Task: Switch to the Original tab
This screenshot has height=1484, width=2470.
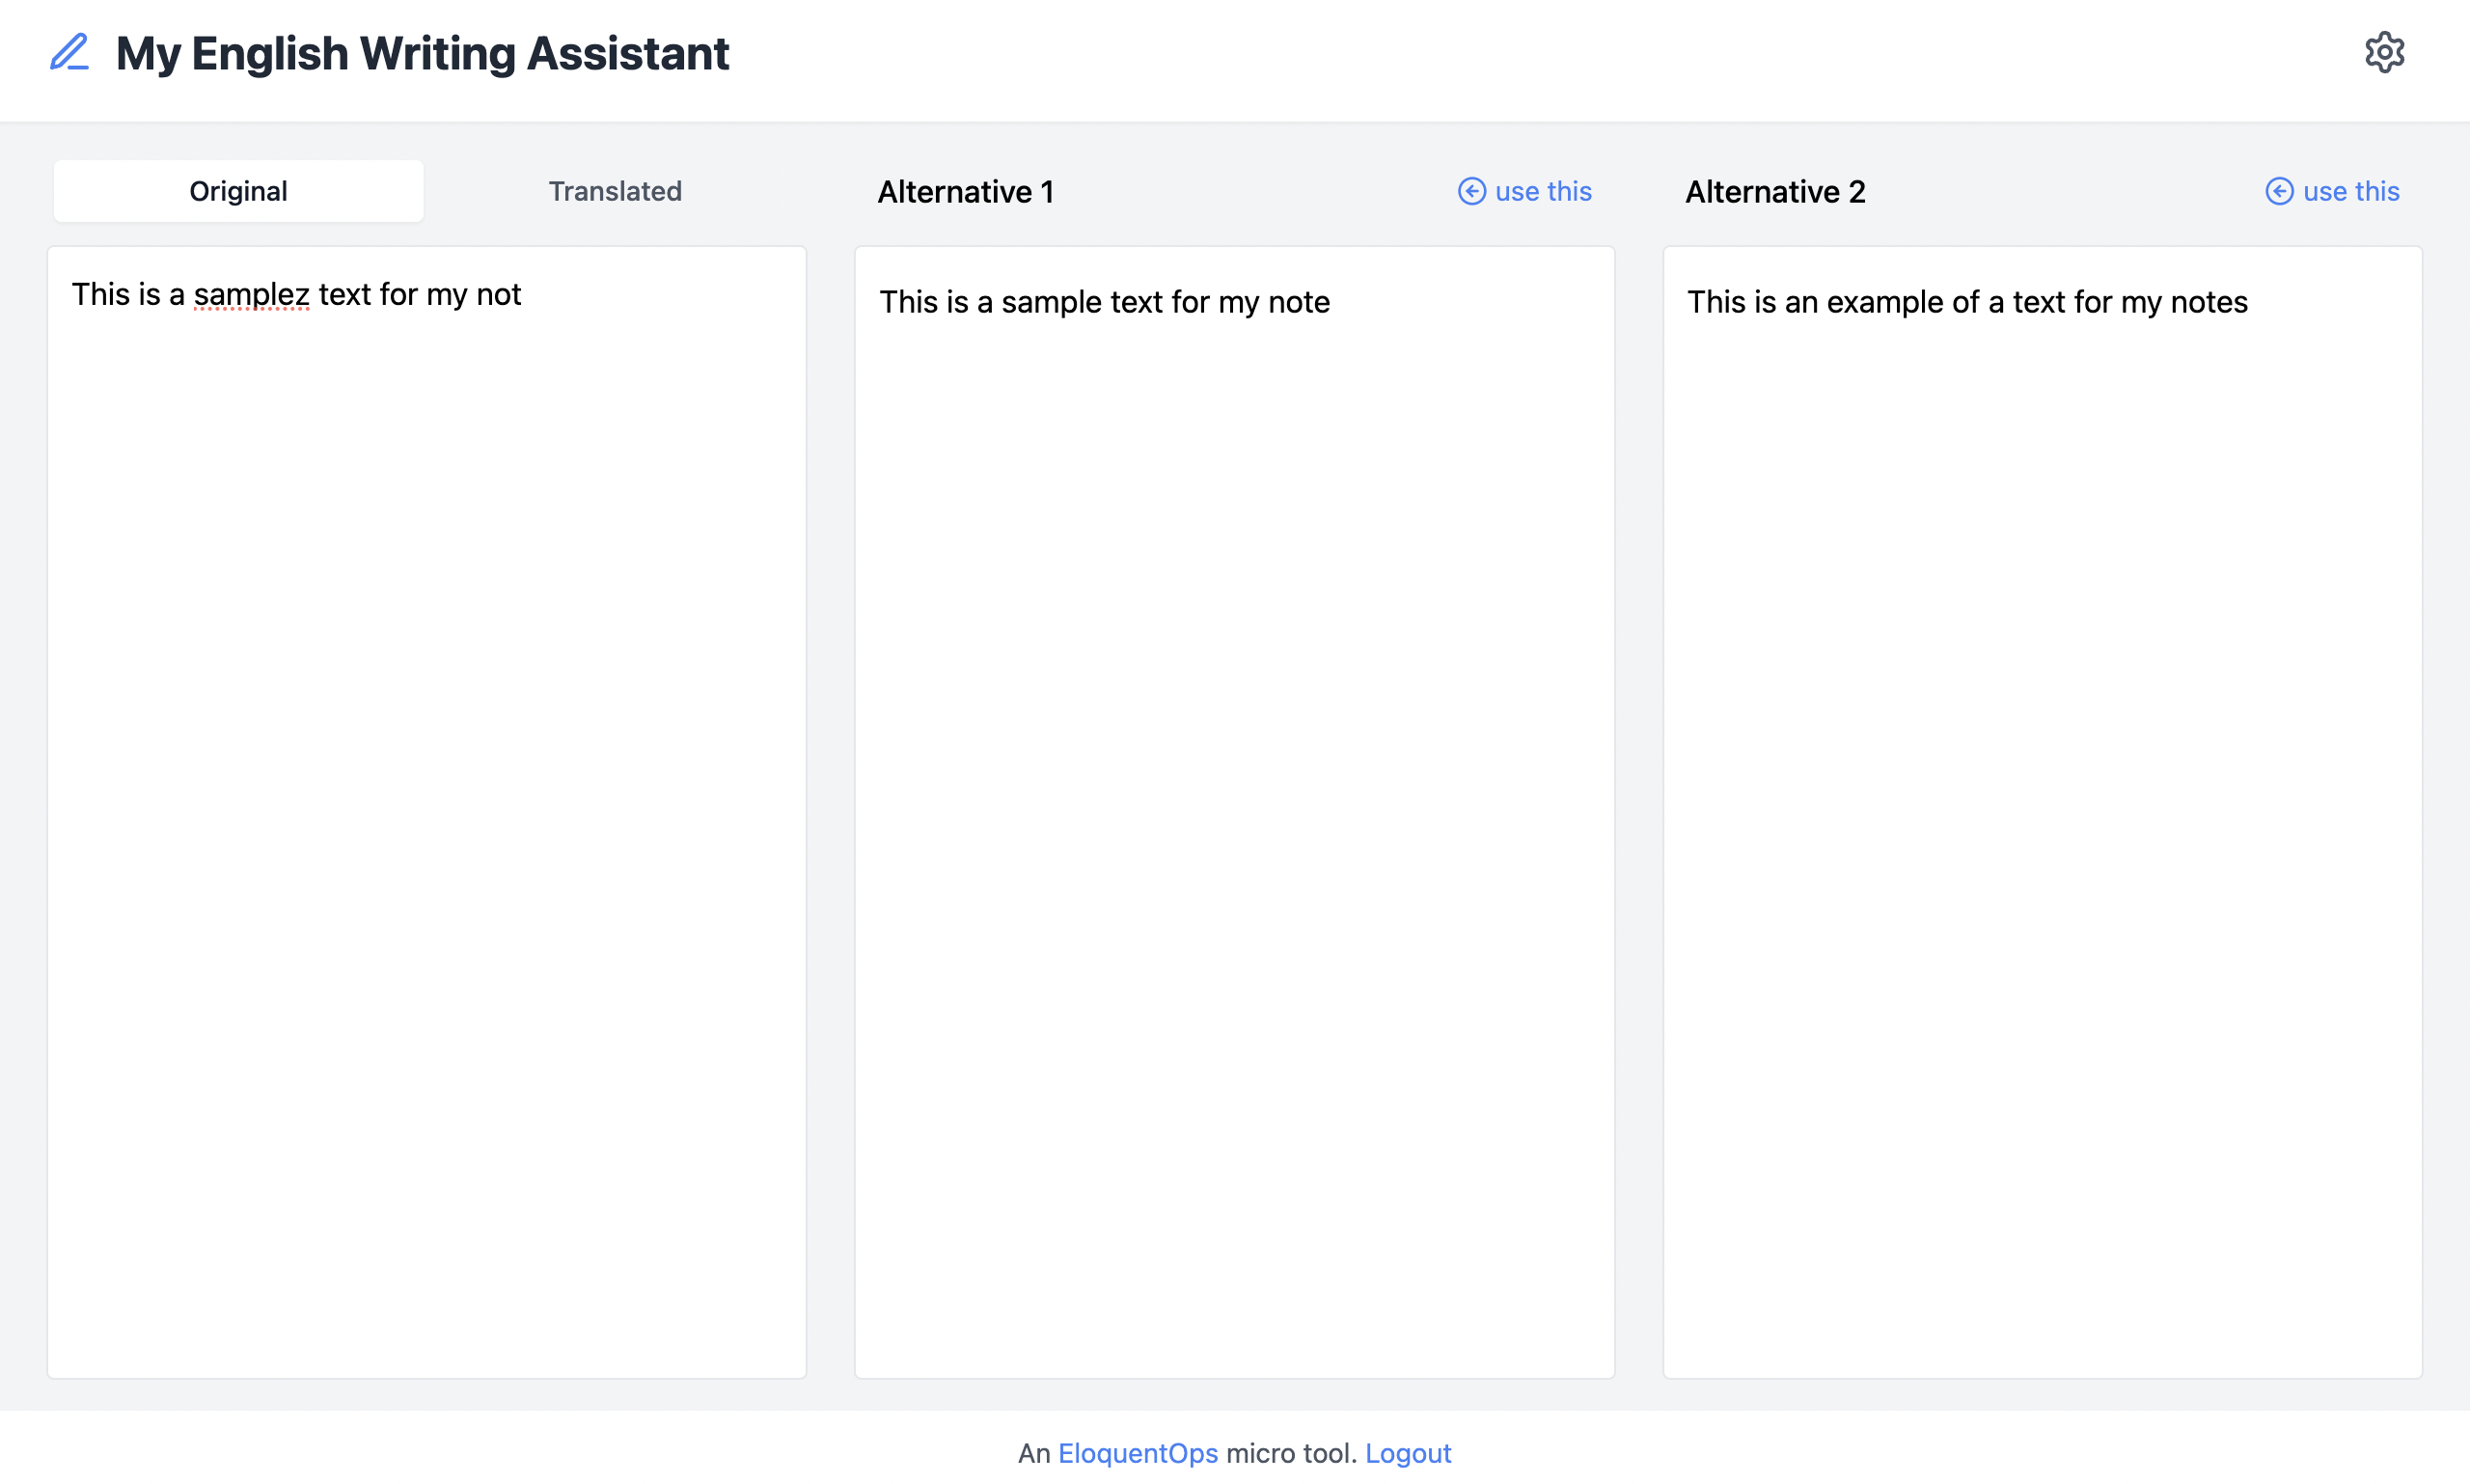Action: click(x=238, y=191)
